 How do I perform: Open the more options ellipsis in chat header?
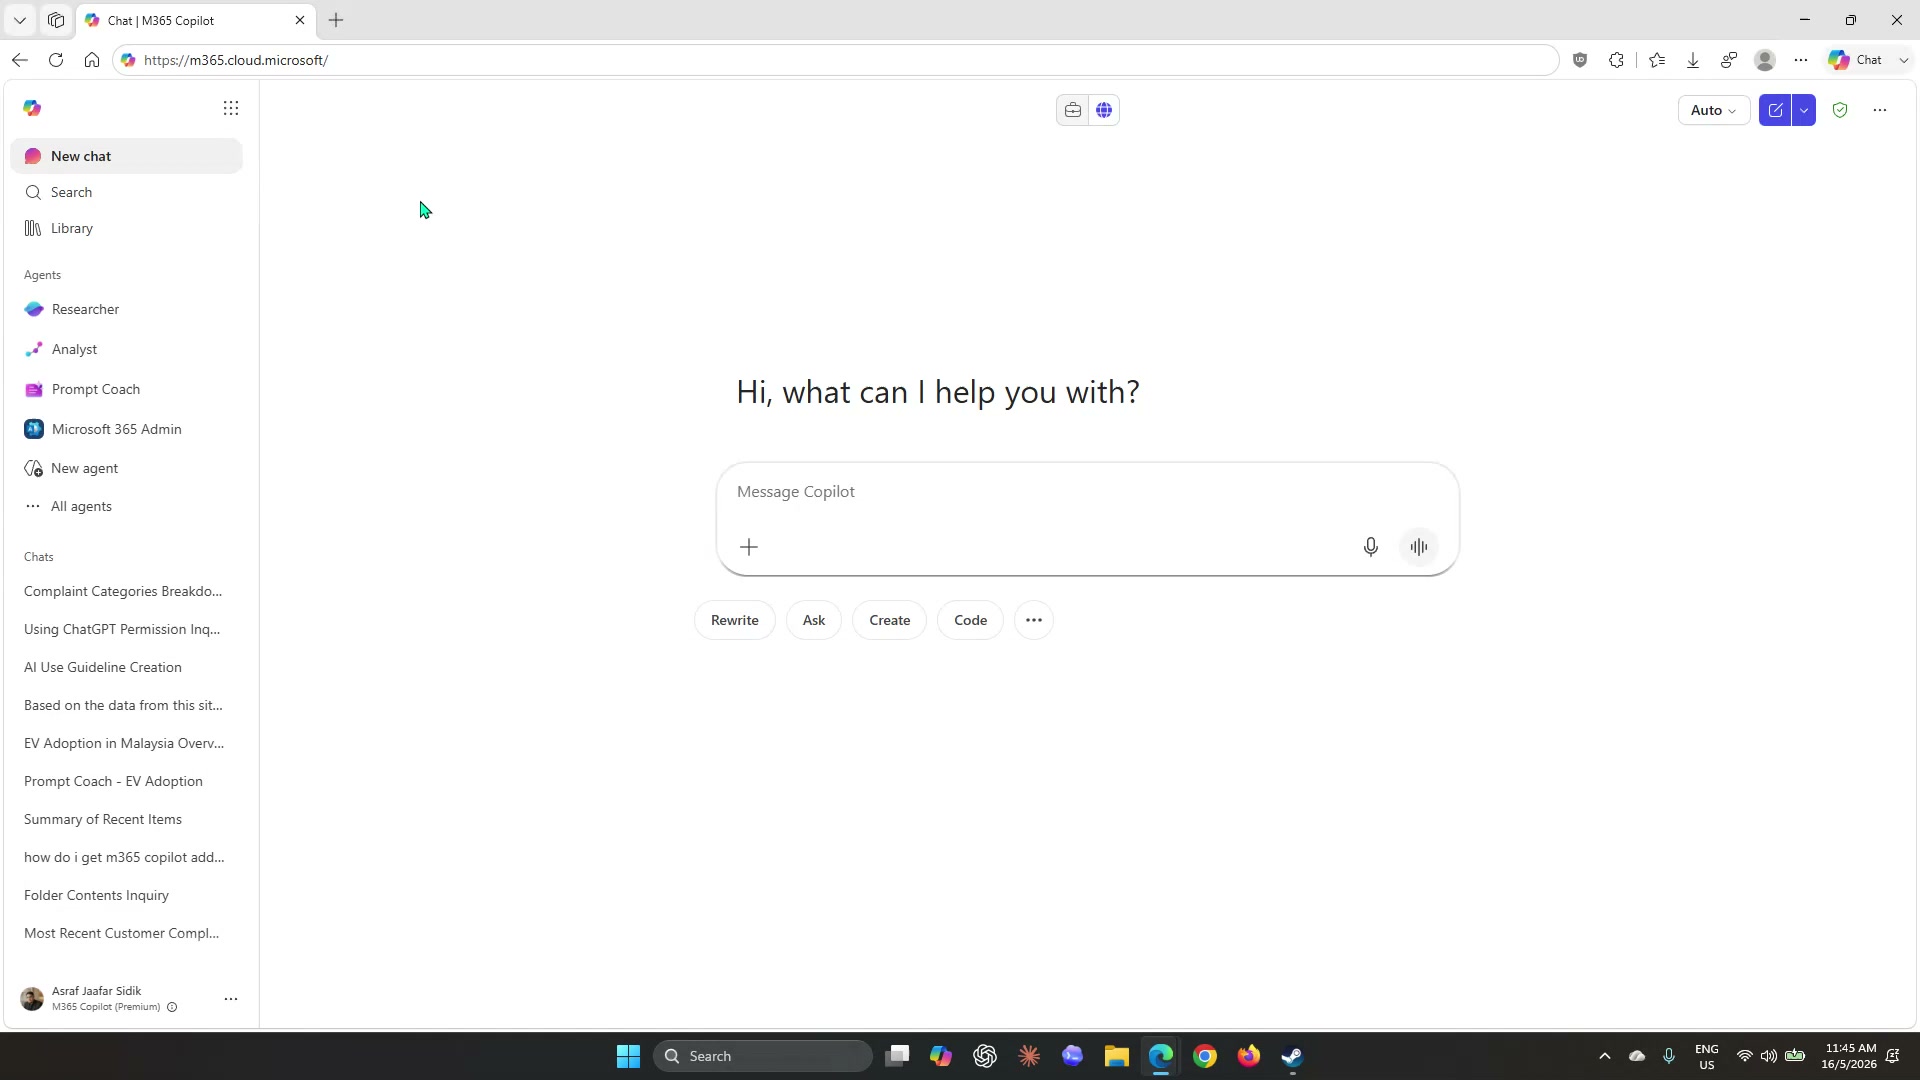pyautogui.click(x=1880, y=110)
